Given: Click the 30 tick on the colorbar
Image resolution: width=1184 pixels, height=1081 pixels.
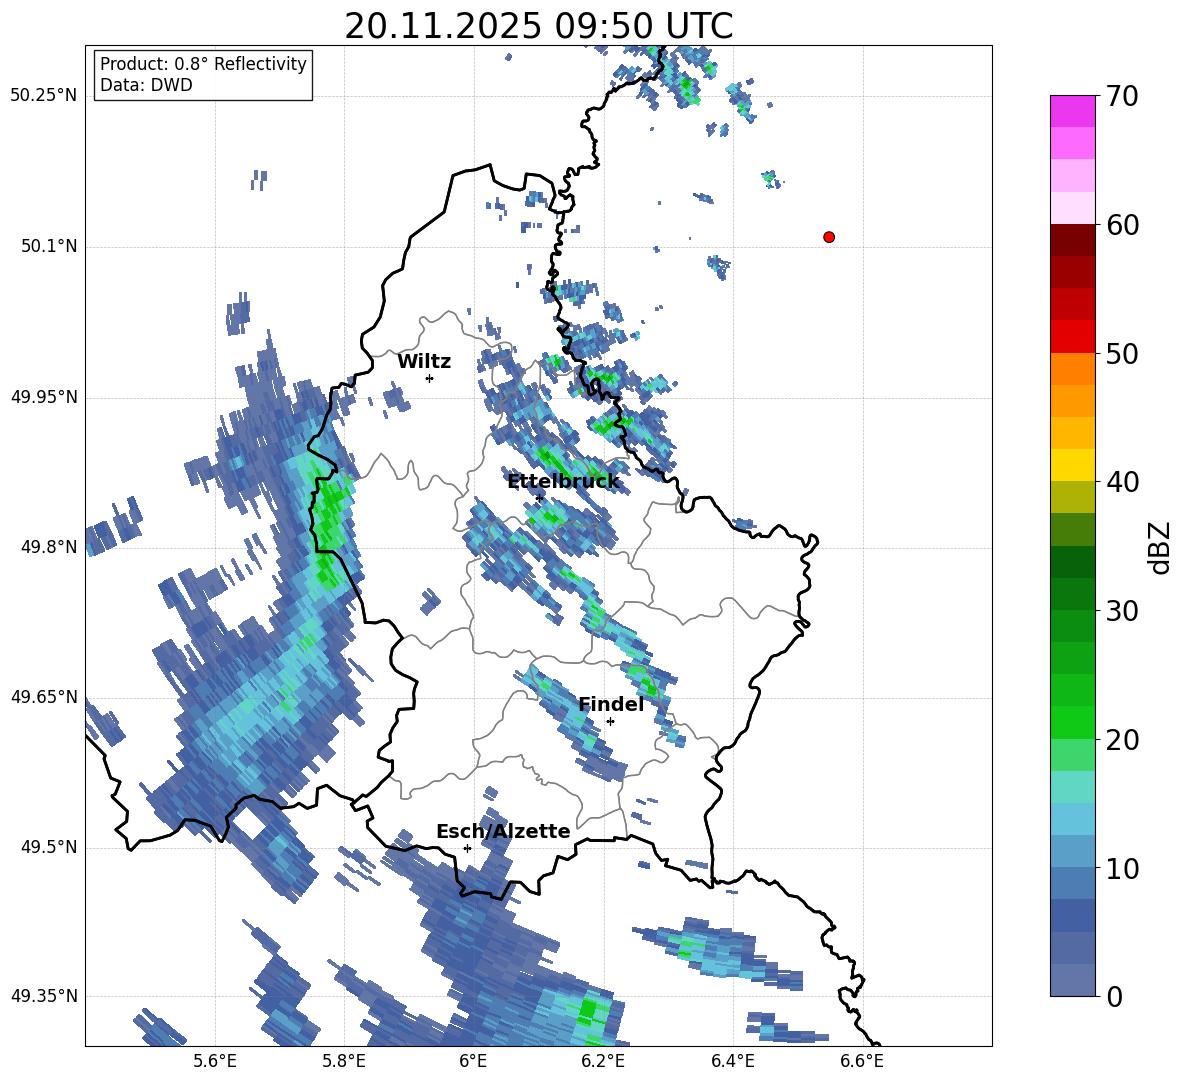Looking at the screenshot, I should point(1122,610).
